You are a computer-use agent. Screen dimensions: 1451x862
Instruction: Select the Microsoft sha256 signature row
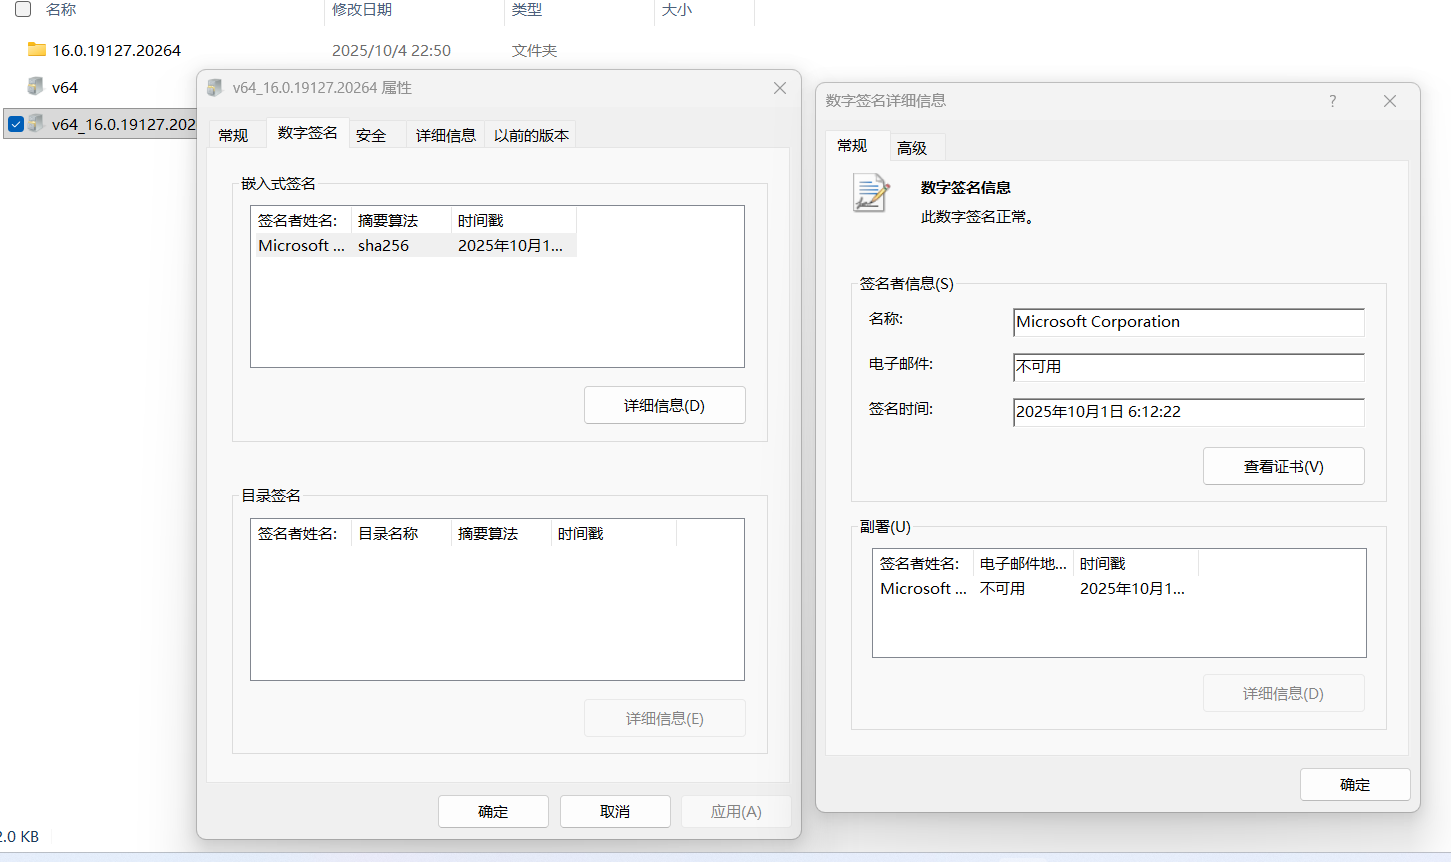[410, 246]
